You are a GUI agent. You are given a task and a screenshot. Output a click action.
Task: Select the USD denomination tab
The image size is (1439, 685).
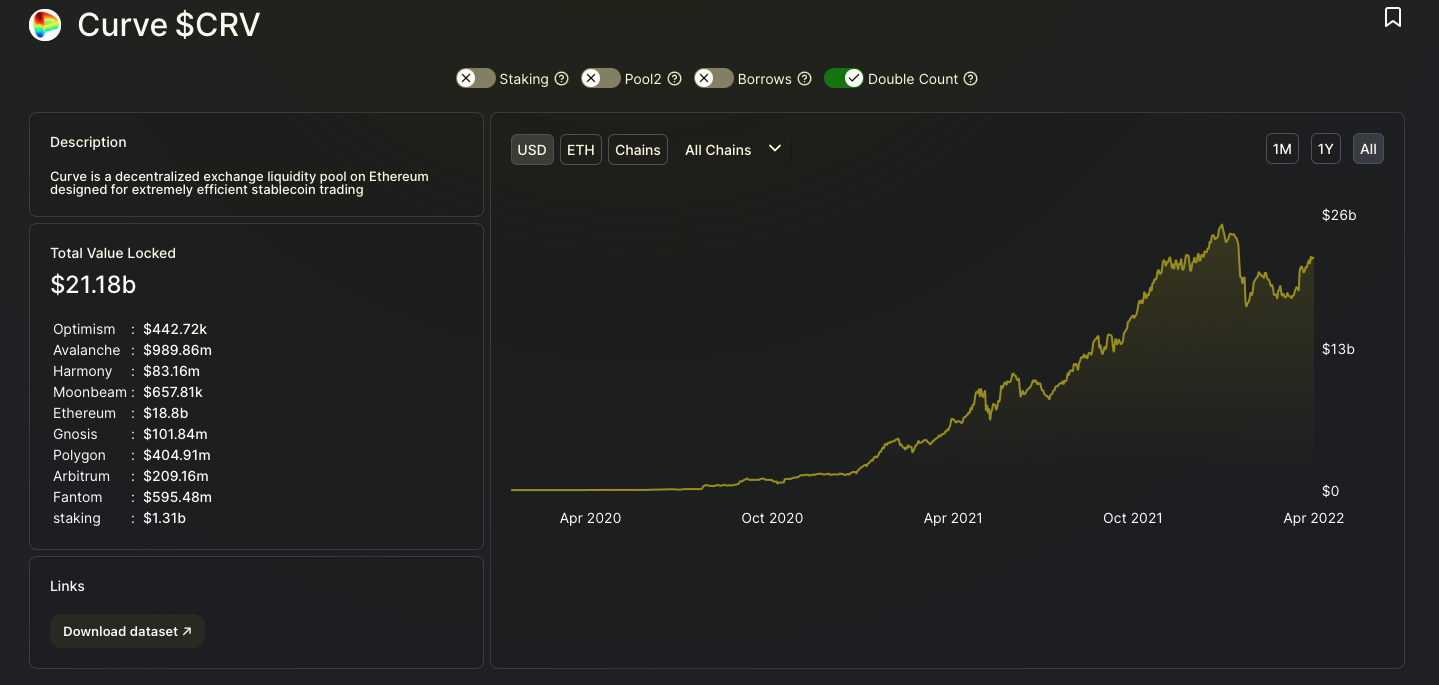[532, 149]
